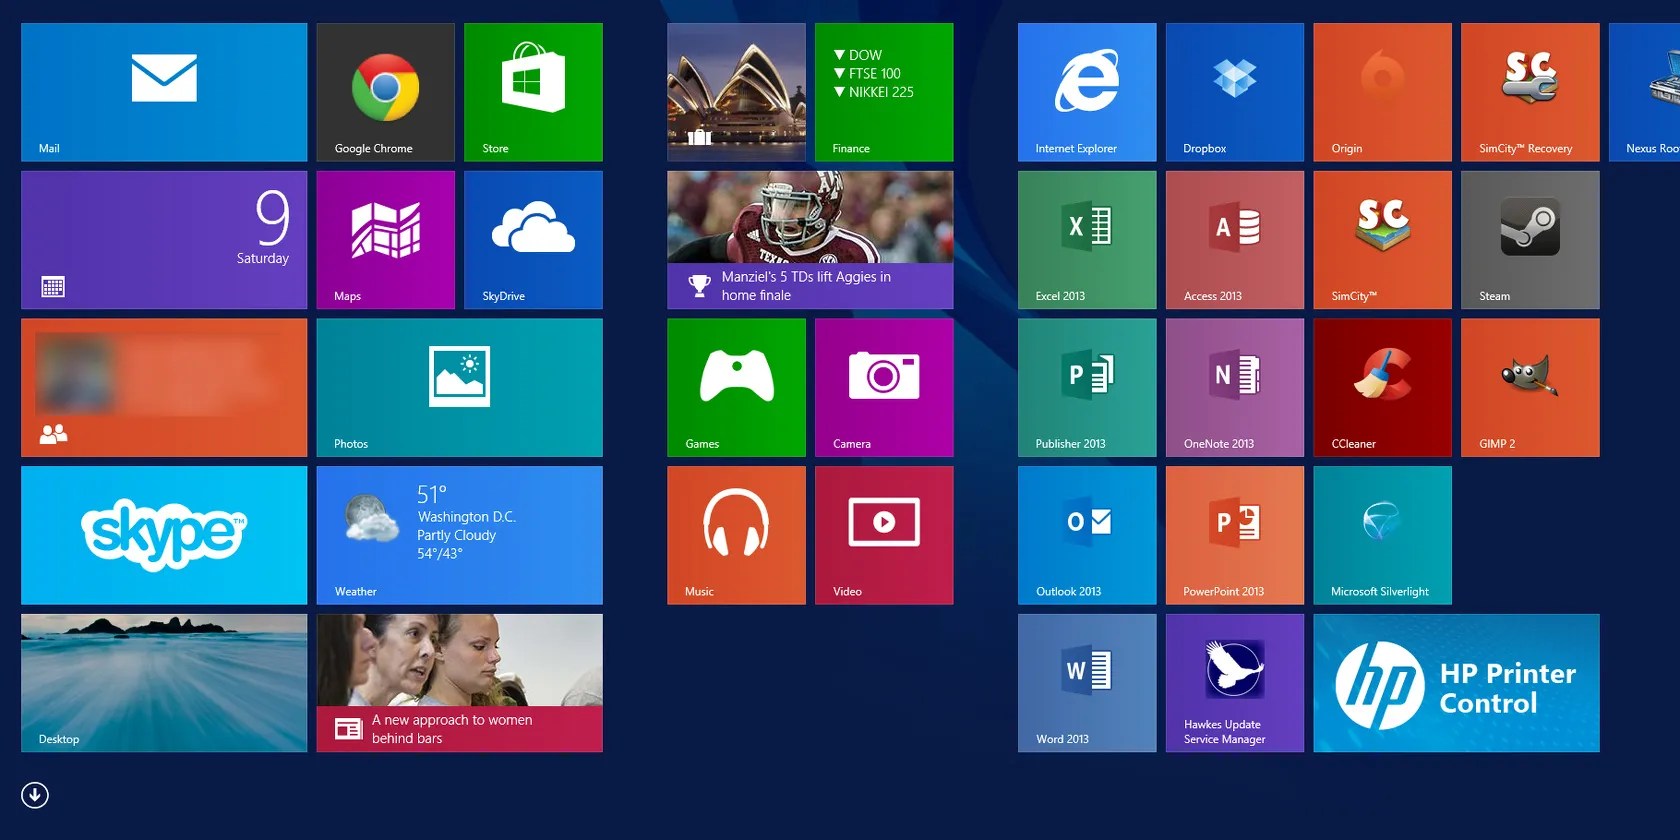The width and height of the screenshot is (1680, 840).
Task: Open the Camera tile
Action: pyautogui.click(x=884, y=388)
